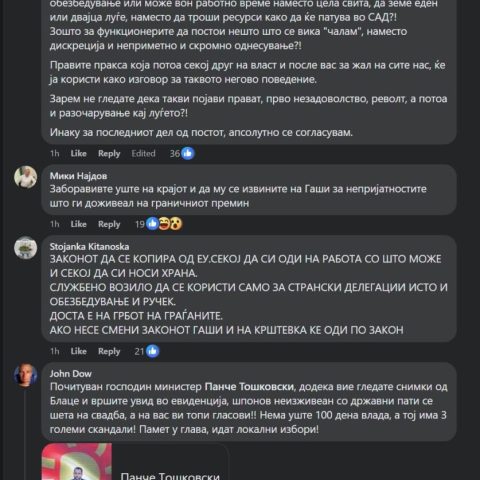This screenshot has width=480, height=480.
Task: Open the Панче Тошковски preview thumbnail
Action: click(x=77, y=462)
